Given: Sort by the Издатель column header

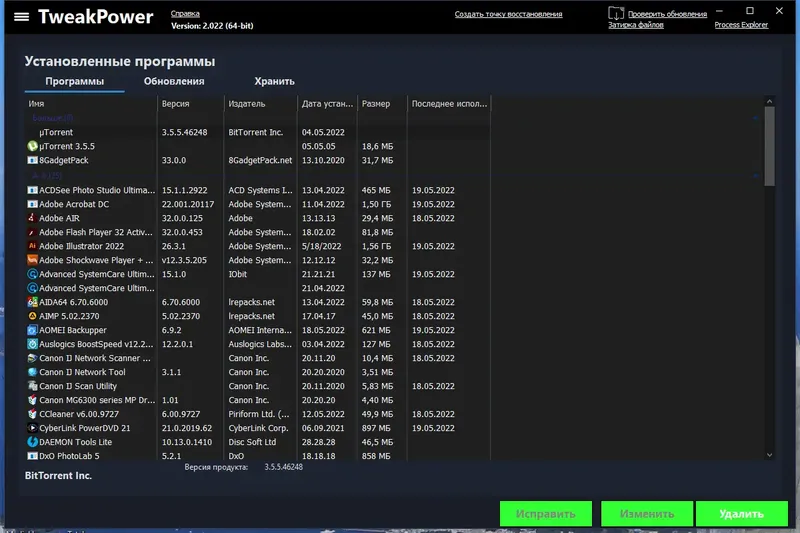Looking at the screenshot, I should 261,104.
